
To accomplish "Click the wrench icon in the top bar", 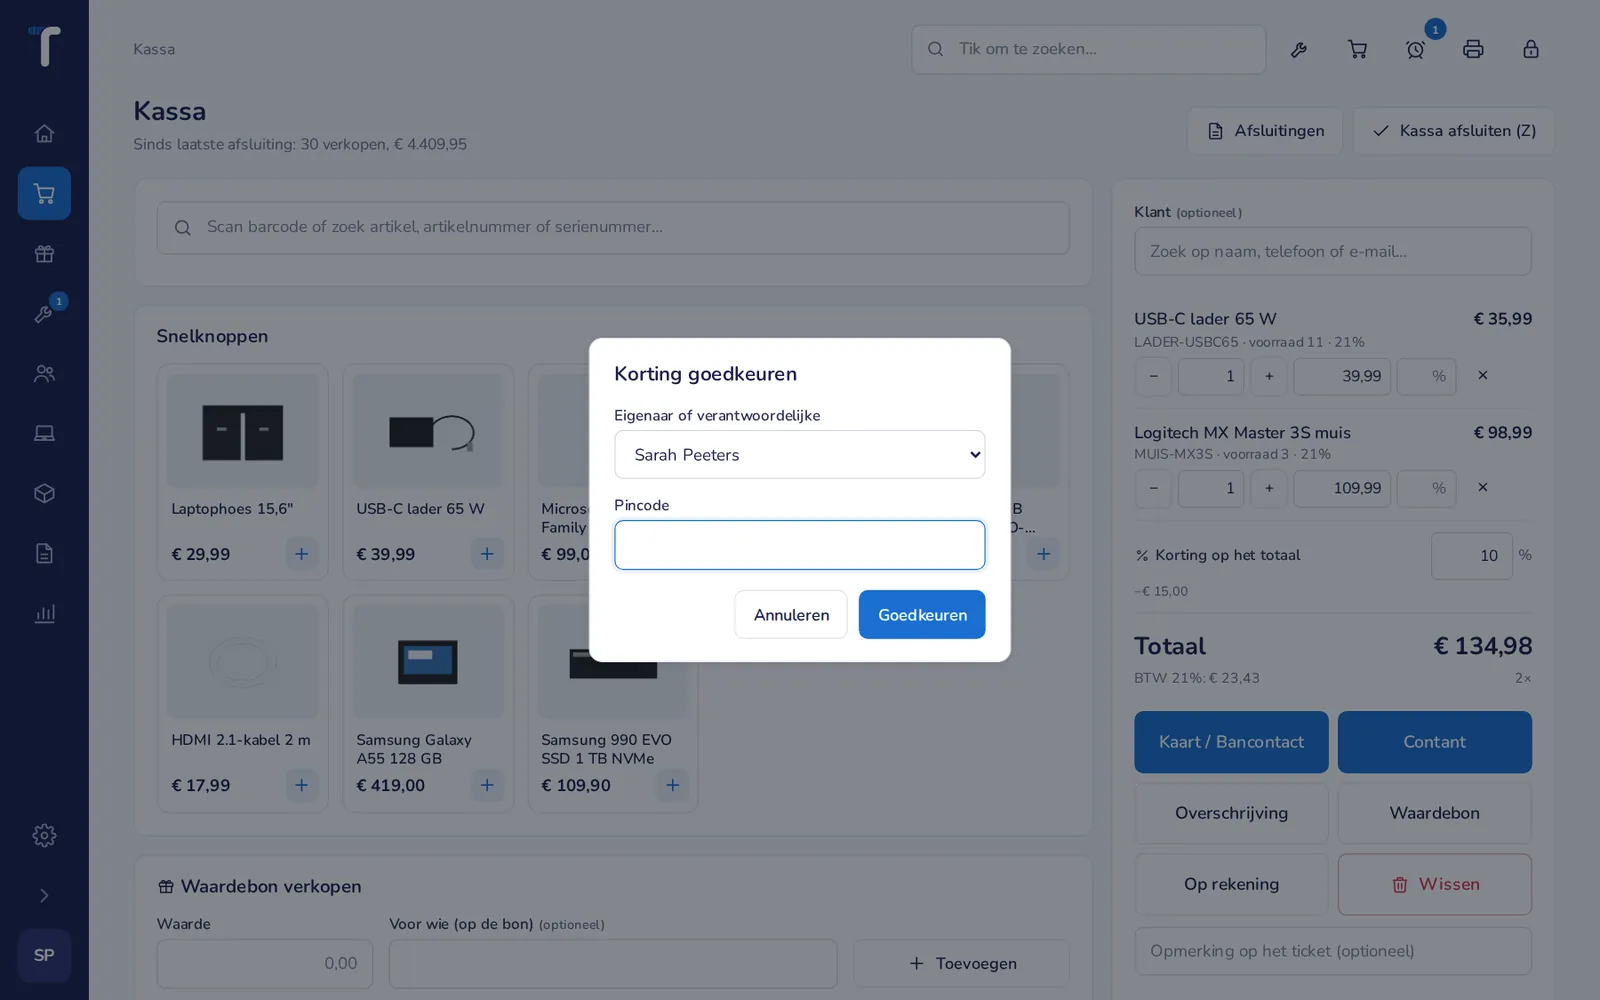I will pos(1299,49).
